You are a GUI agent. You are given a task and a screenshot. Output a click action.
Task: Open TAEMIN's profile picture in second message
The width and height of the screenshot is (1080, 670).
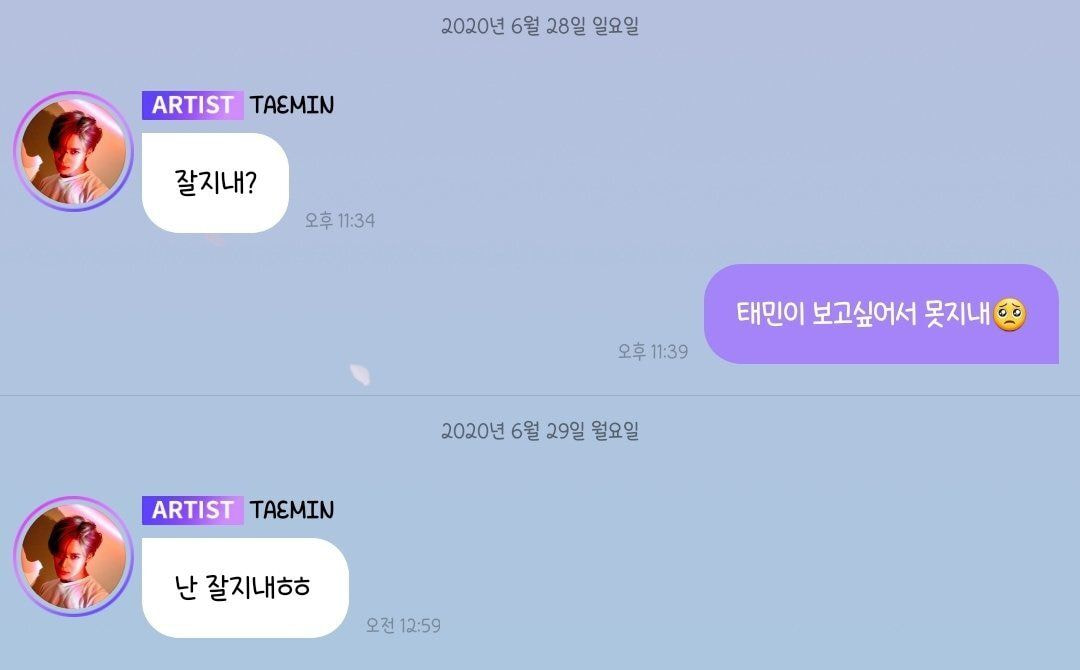click(73, 556)
